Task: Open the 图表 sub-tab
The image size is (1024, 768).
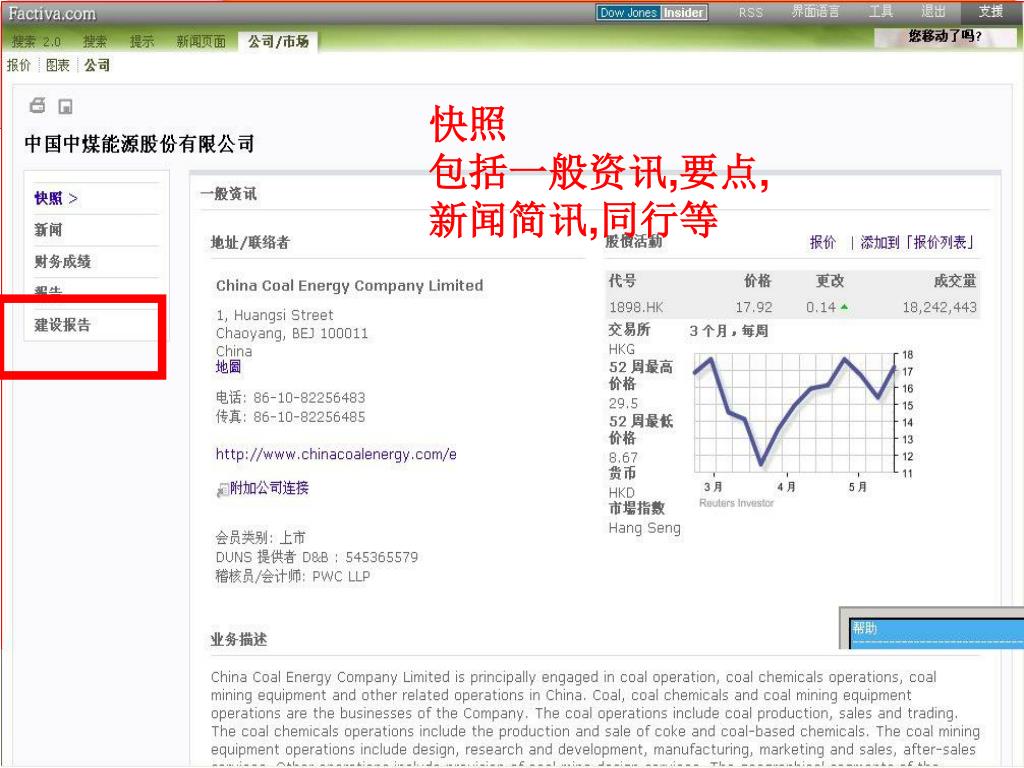Action: [57, 65]
